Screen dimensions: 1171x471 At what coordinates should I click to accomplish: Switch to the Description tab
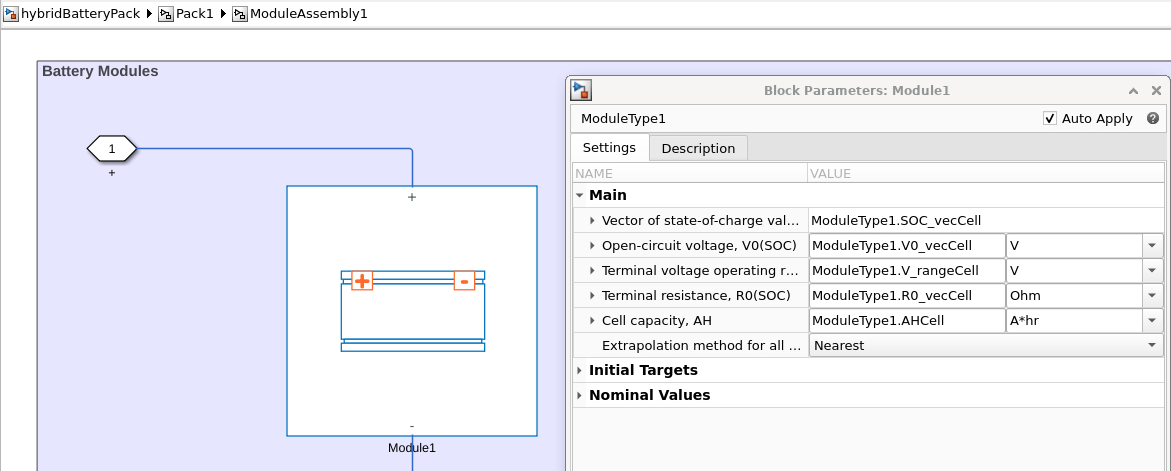tap(698, 148)
